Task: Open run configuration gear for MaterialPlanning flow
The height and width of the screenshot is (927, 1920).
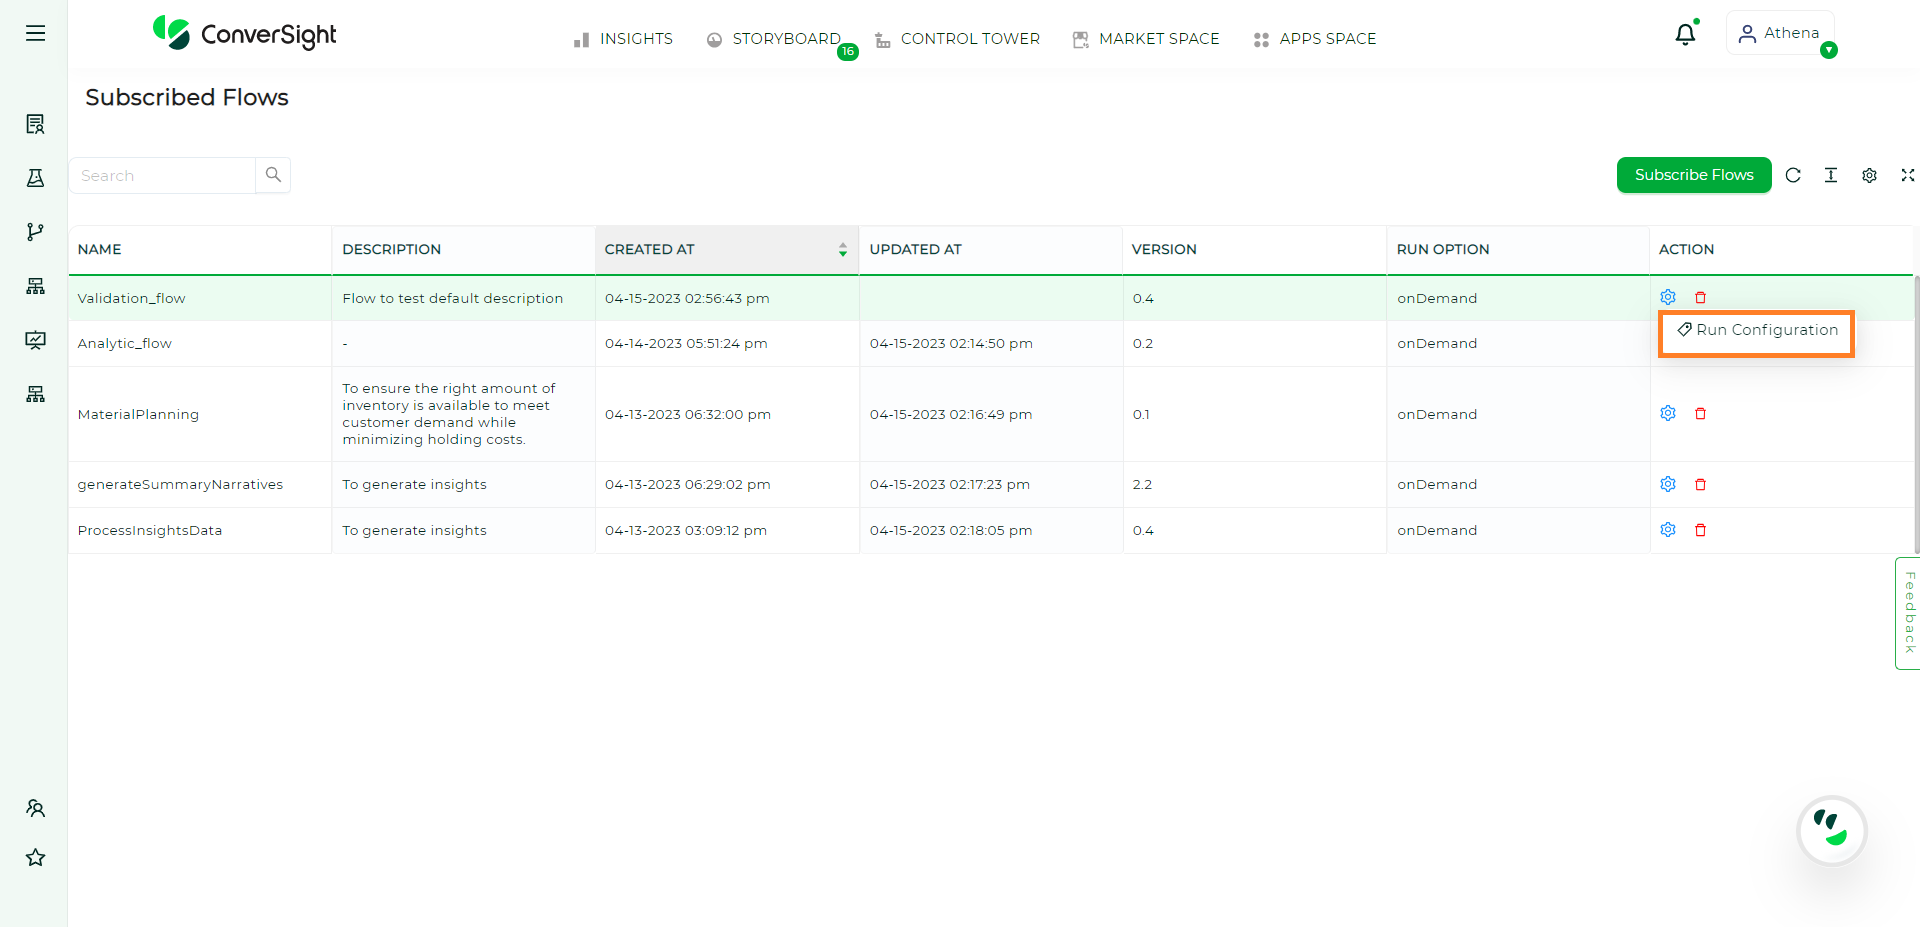Action: click(1667, 413)
